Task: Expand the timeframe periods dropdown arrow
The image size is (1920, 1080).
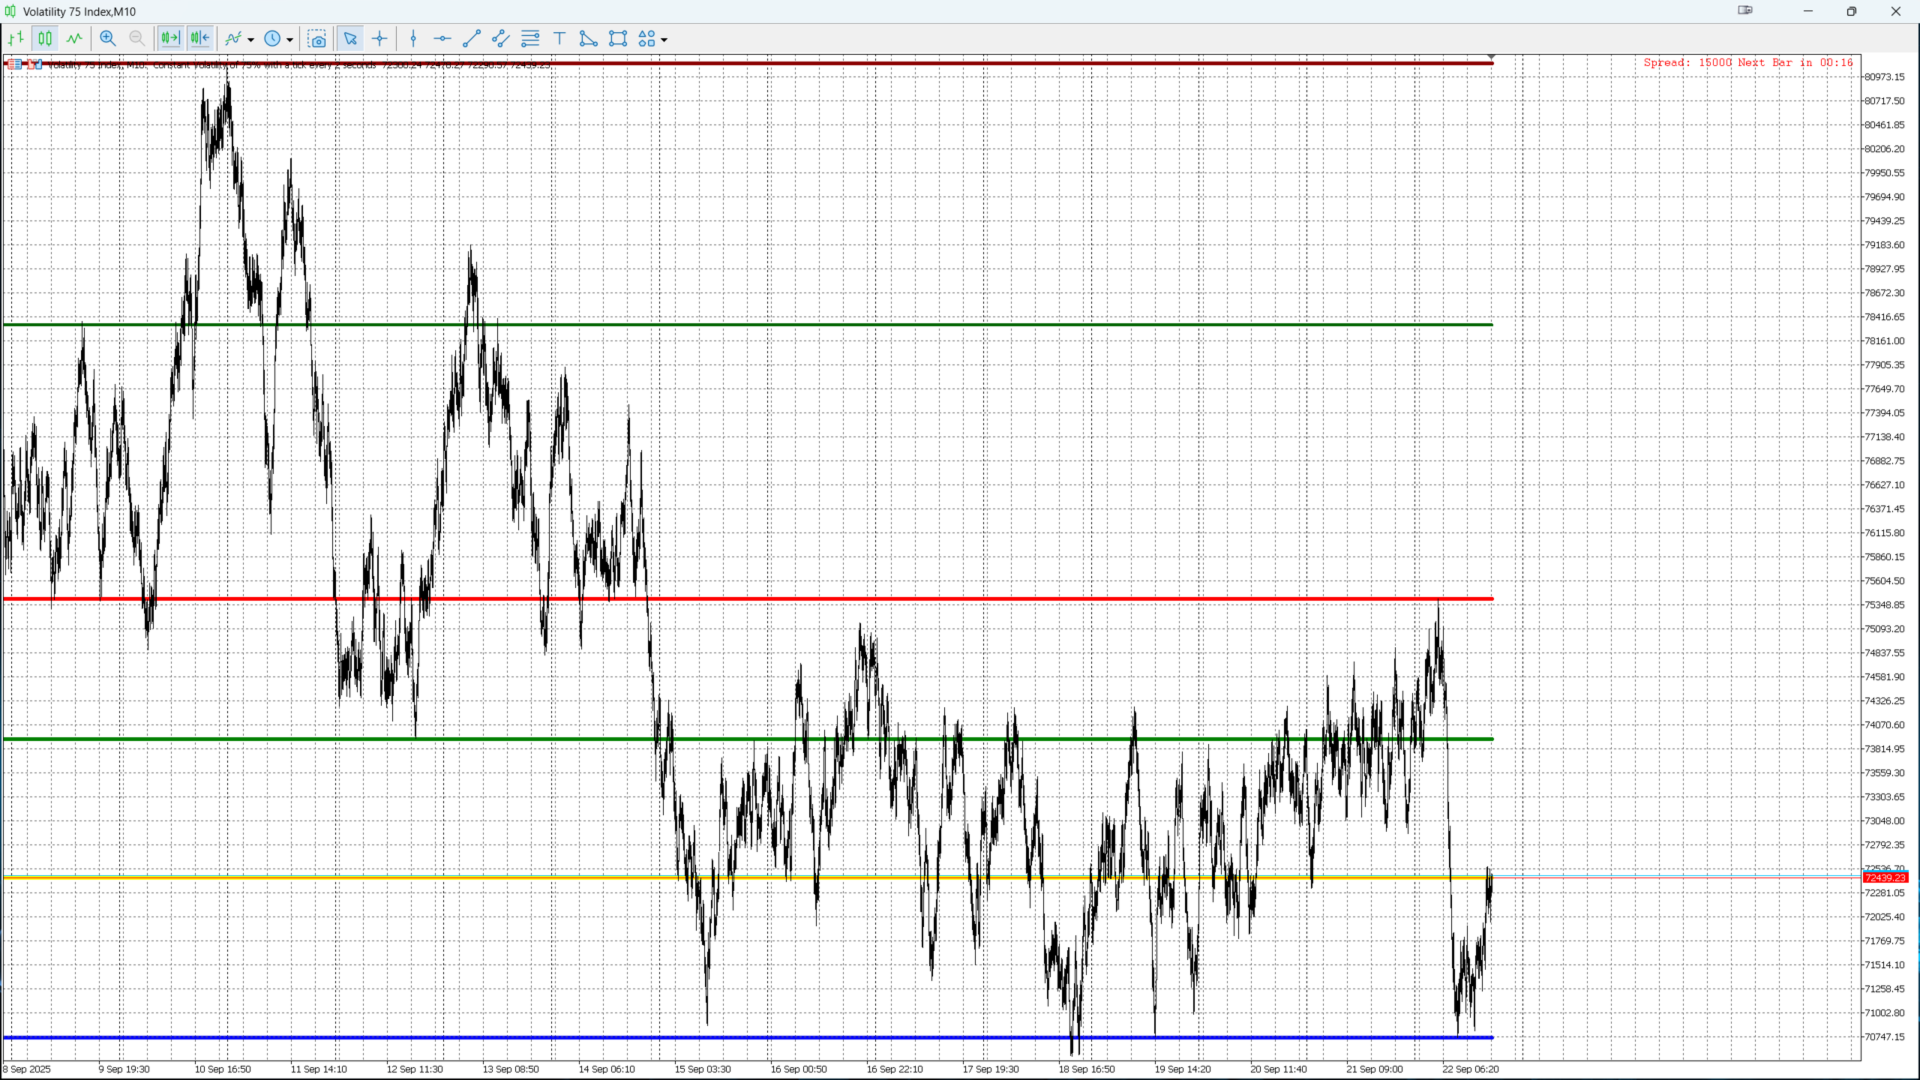Action: [290, 40]
